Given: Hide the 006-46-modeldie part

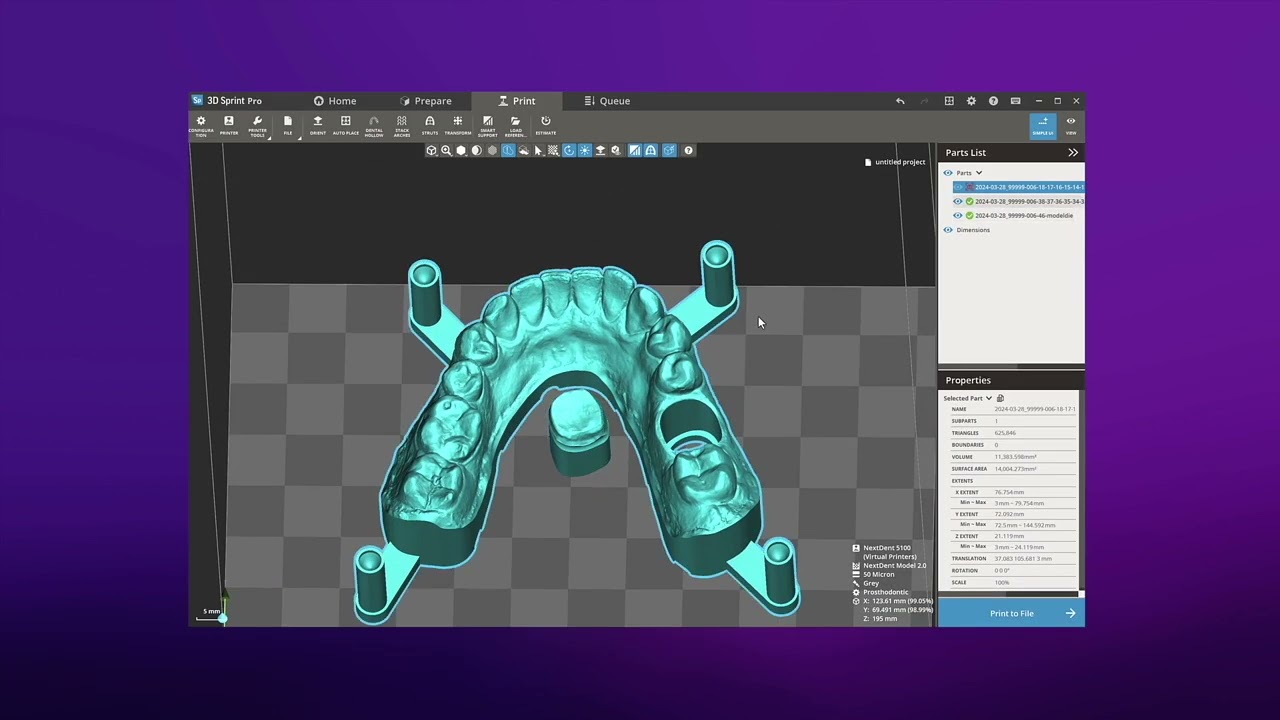Looking at the screenshot, I should 958,215.
